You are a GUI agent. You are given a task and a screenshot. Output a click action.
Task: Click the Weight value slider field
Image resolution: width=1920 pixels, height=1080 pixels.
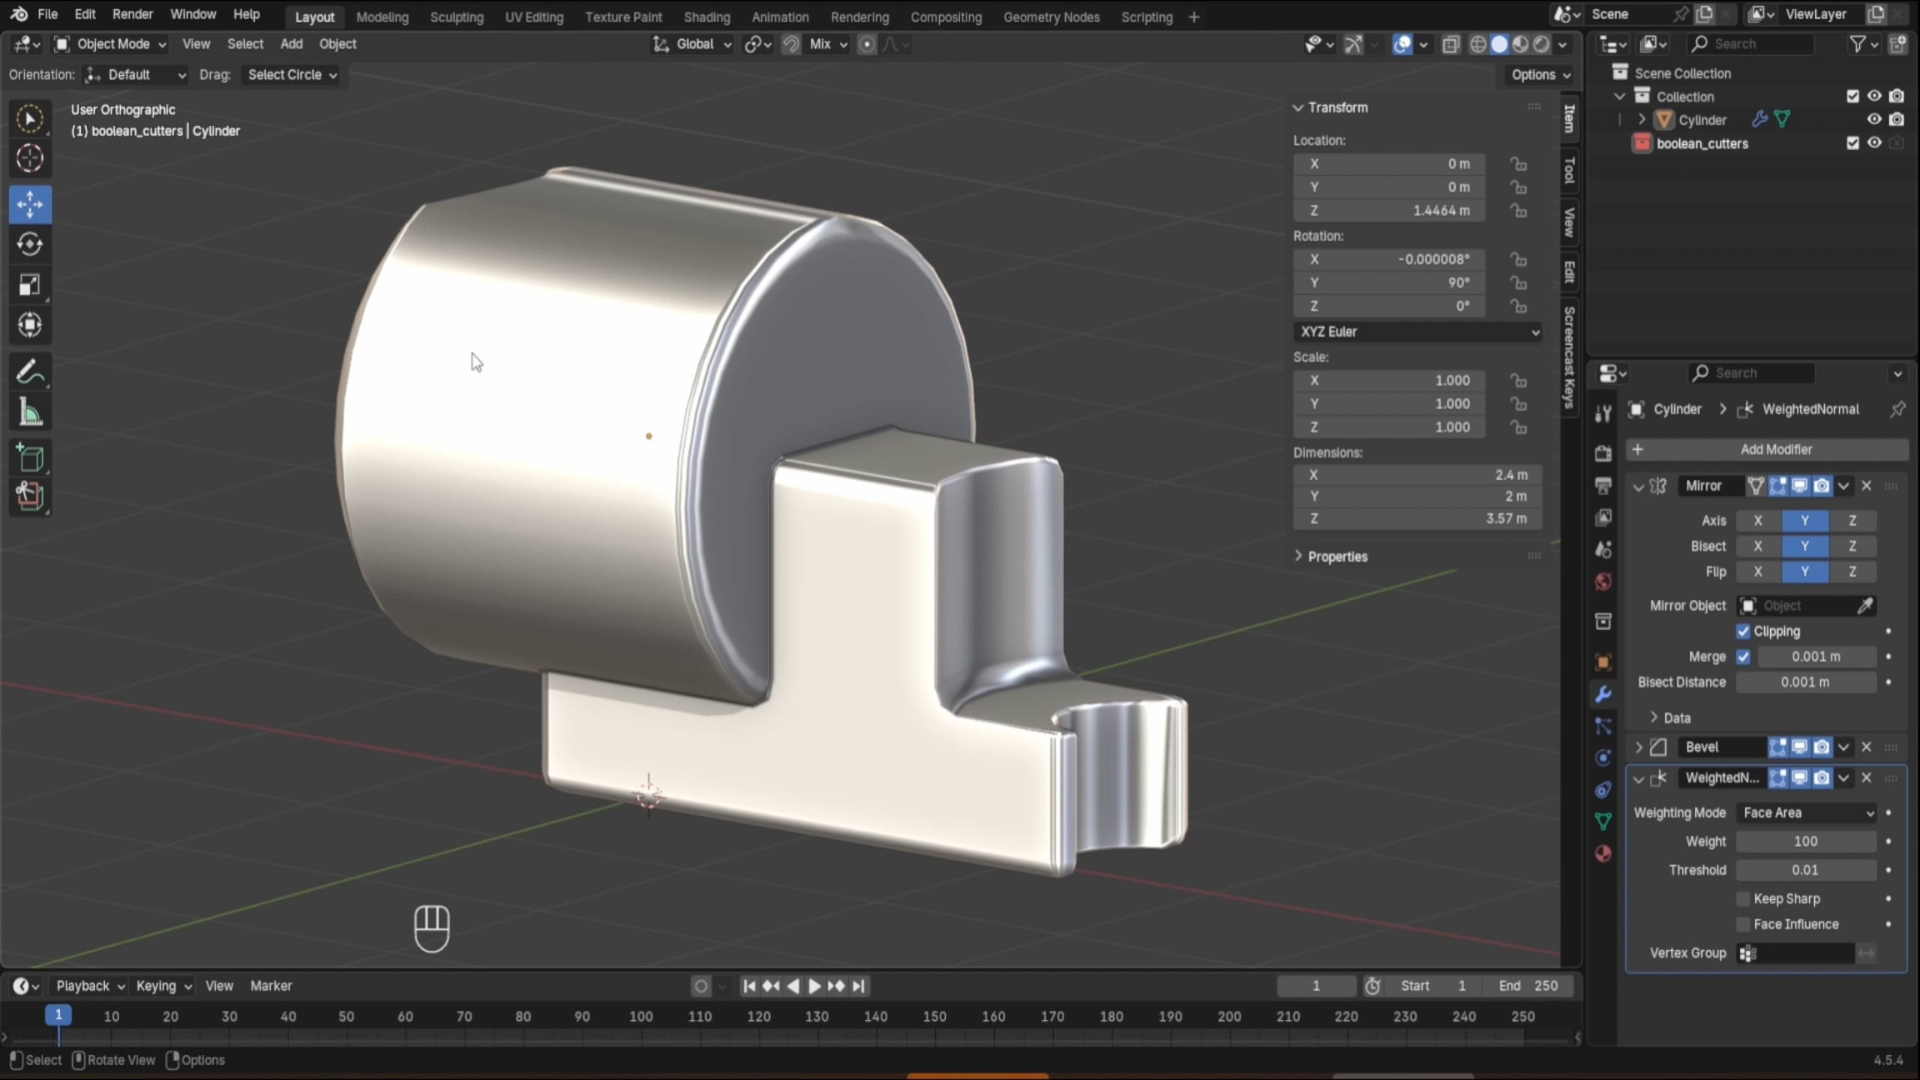tap(1805, 841)
